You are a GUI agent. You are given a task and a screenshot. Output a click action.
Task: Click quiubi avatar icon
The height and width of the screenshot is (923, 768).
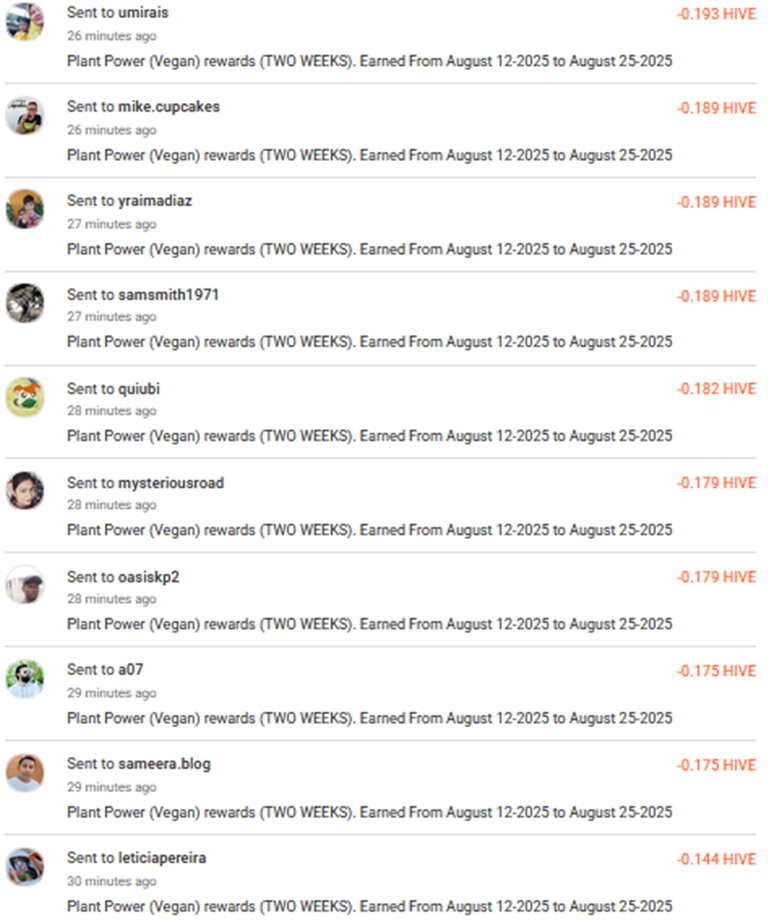tap(25, 397)
